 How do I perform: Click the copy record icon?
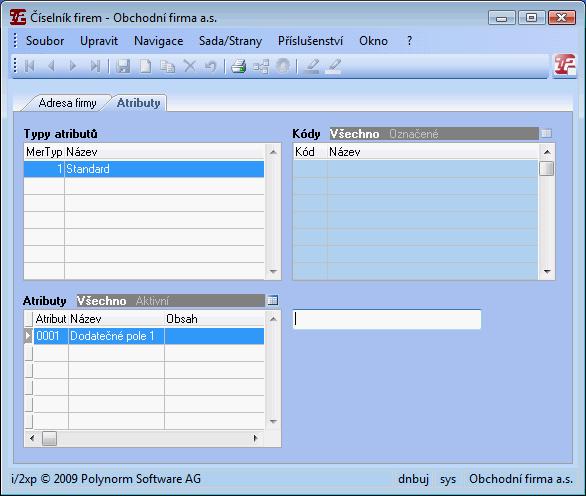point(167,67)
